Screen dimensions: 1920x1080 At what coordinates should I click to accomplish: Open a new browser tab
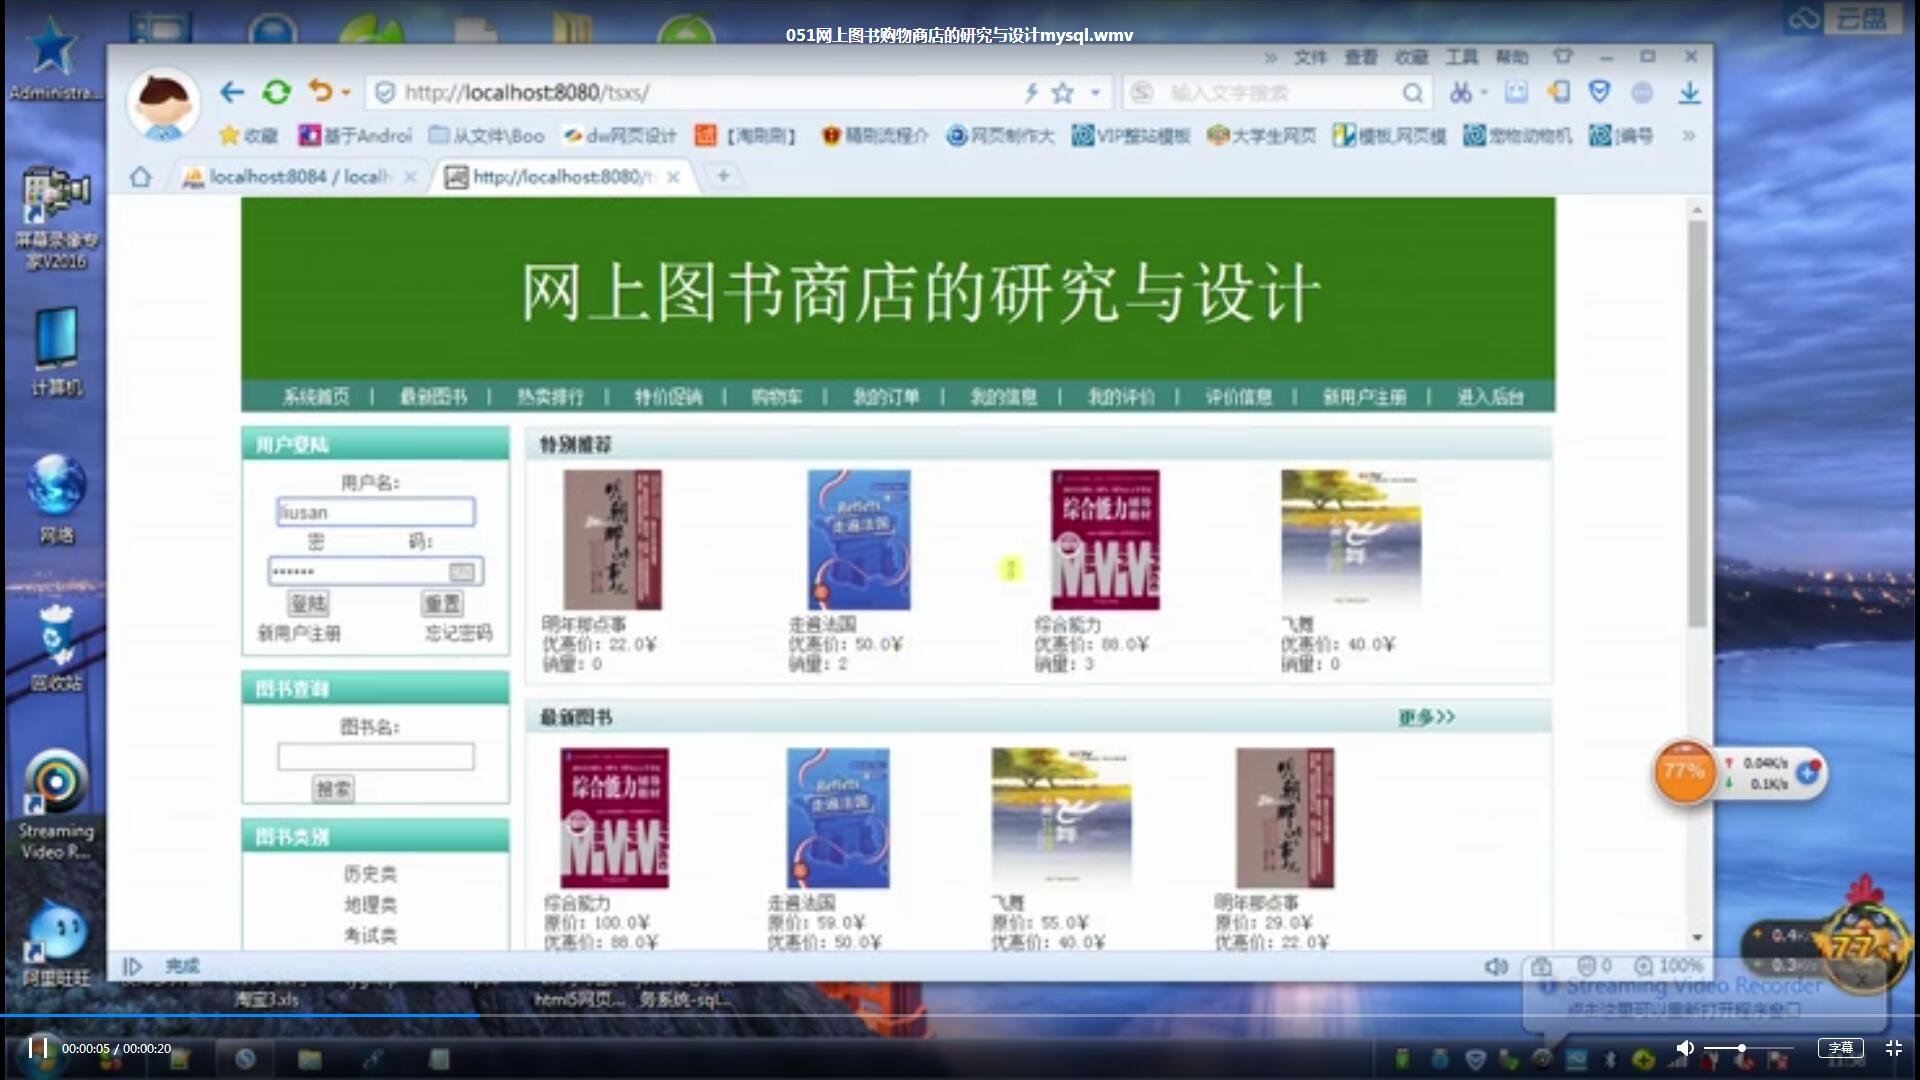[723, 176]
